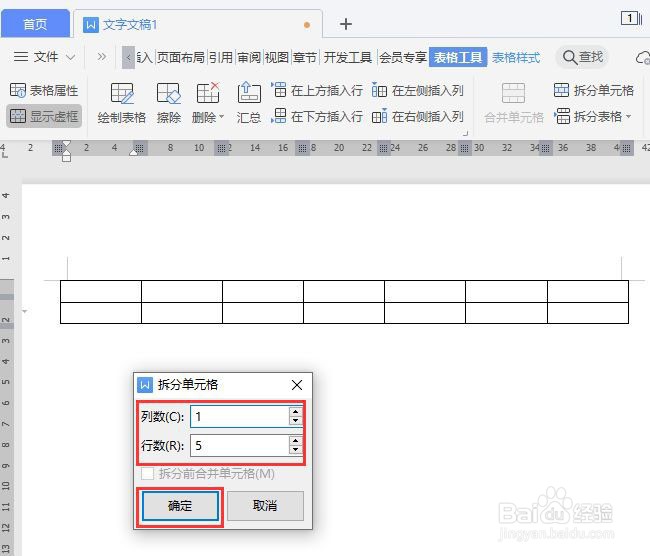
Task: Increase 行数 row count with up arrow
Action: [x=295, y=441]
